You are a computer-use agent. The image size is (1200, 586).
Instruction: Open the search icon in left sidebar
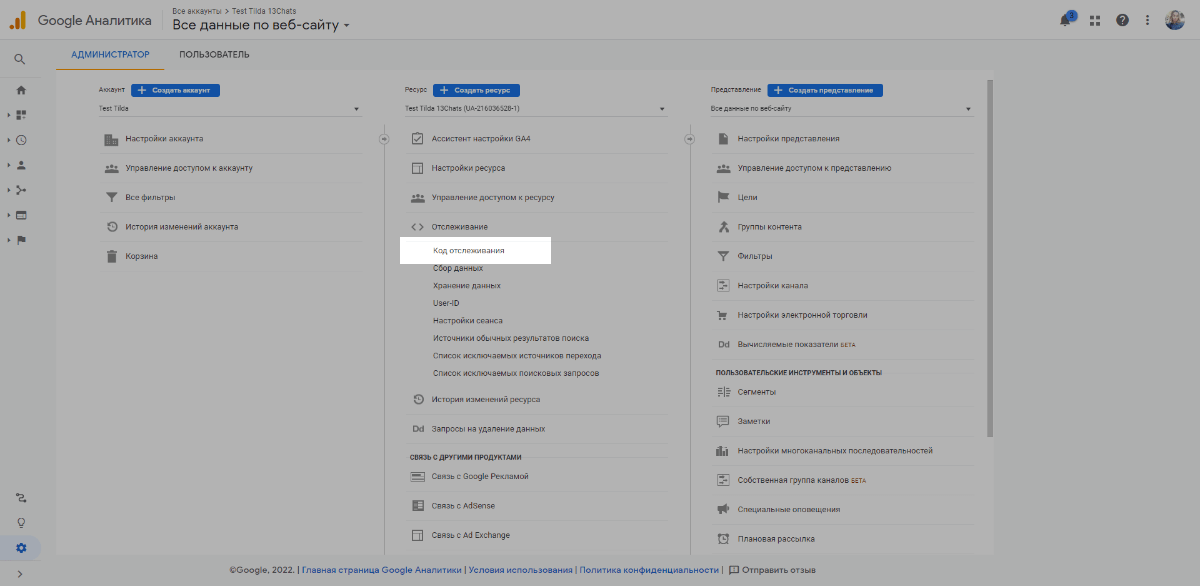coord(20,59)
